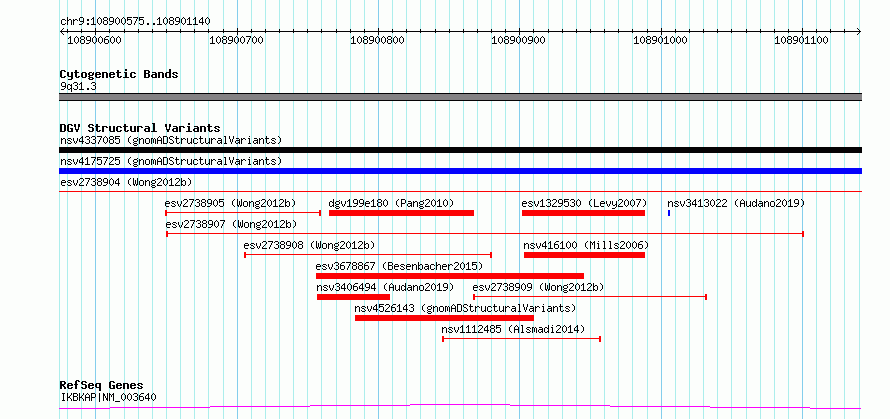This screenshot has width=890, height=419.
Task: Click ruler position 108901000
Action: pyautogui.click(x=661, y=40)
